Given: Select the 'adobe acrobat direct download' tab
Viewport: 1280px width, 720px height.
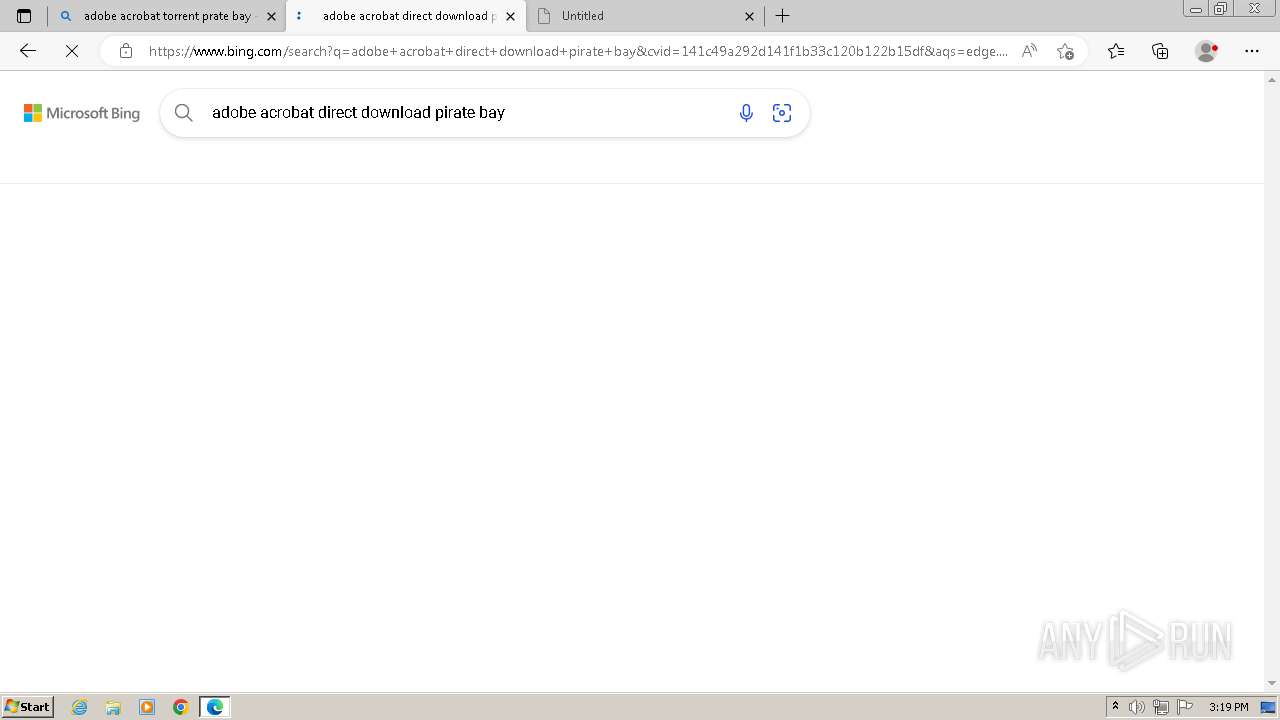Looking at the screenshot, I should (x=405, y=16).
